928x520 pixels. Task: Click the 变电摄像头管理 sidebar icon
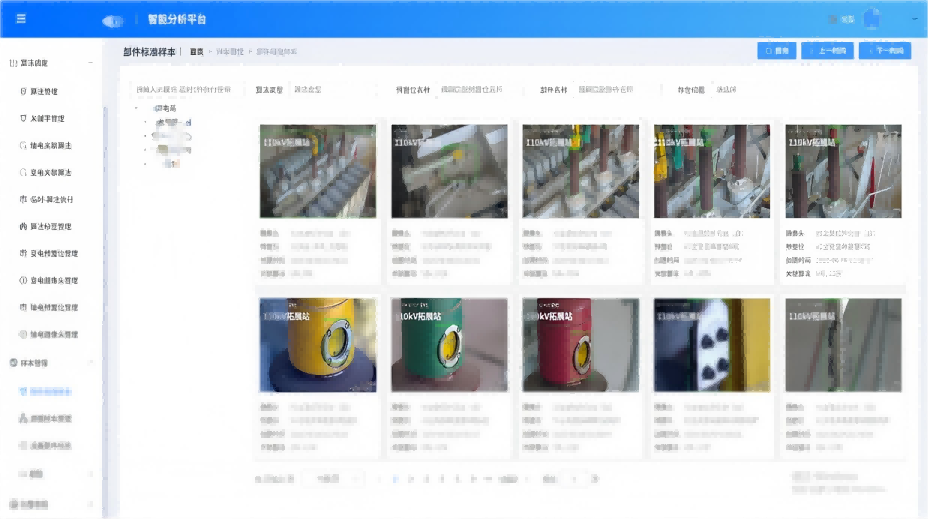[23, 280]
